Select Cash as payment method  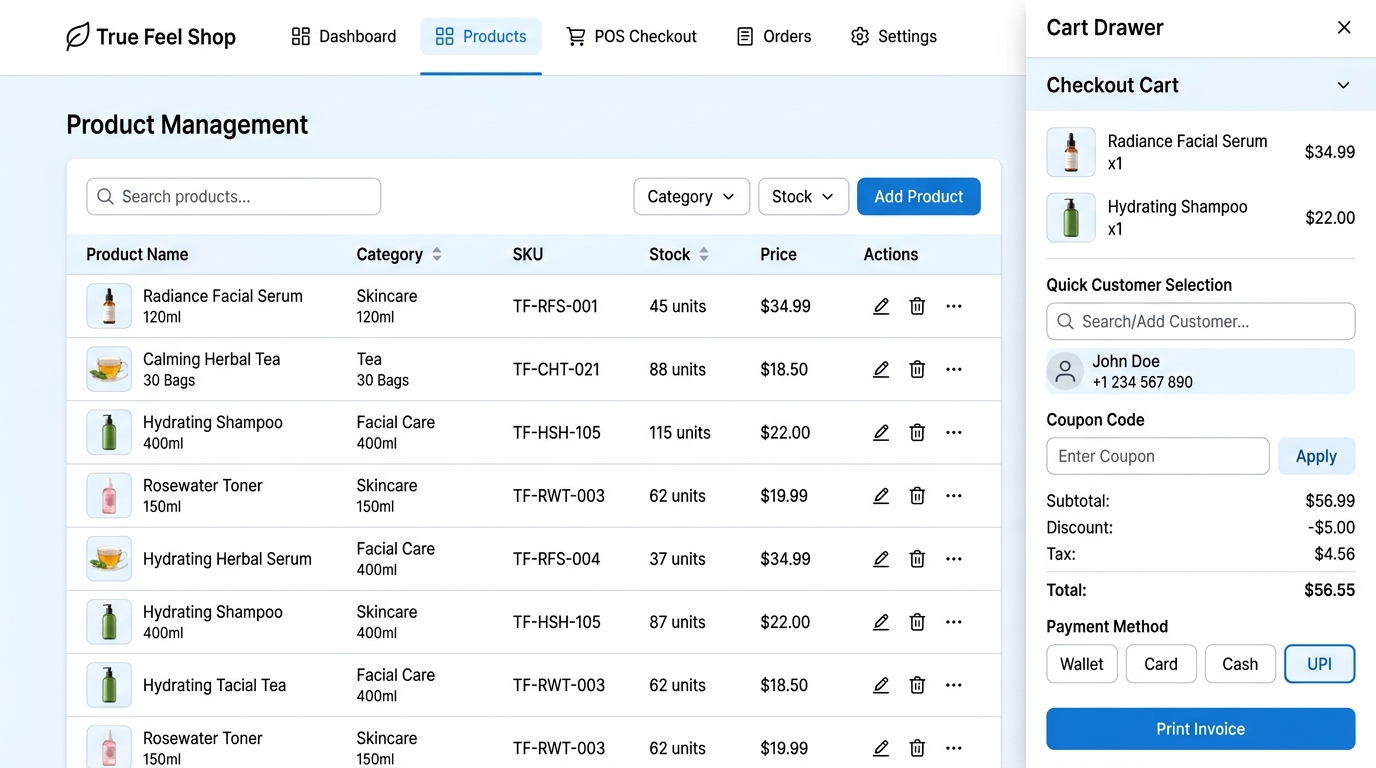tap(1240, 664)
